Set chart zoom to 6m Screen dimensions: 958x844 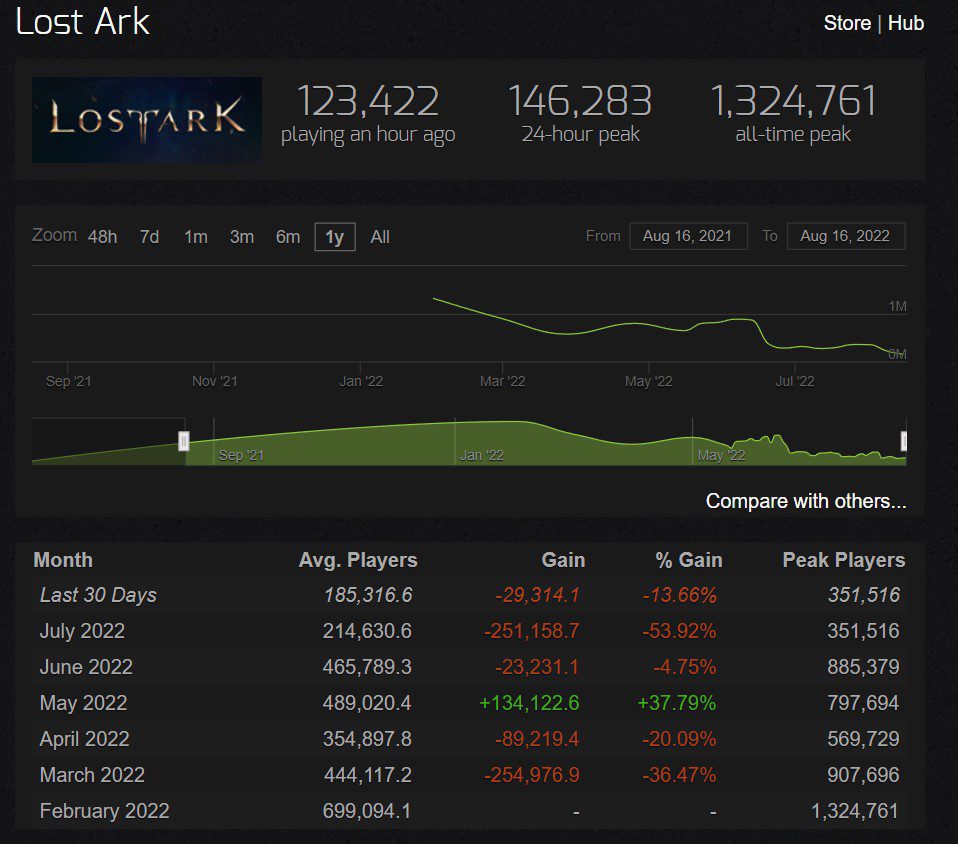[288, 237]
